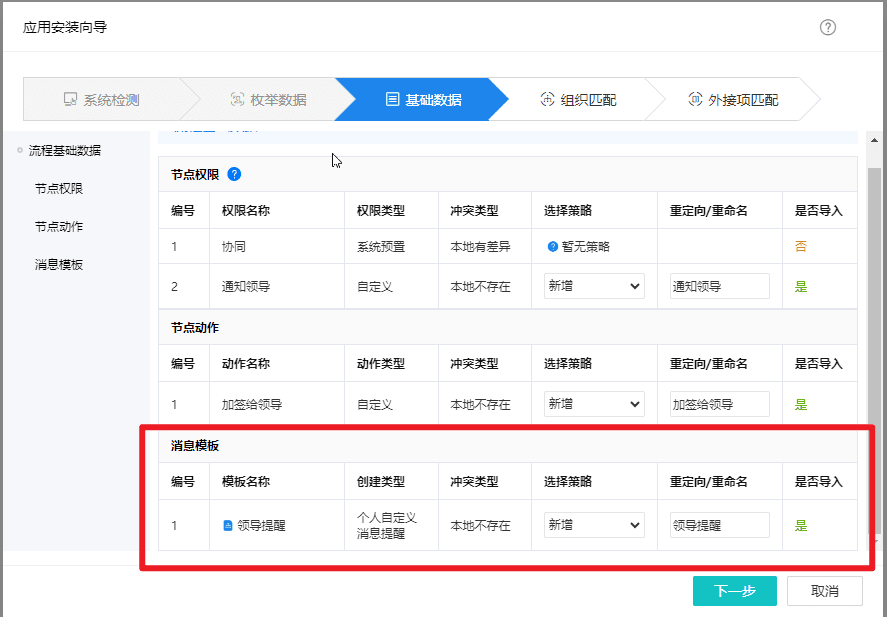Edit the 通知领导 rename field
The width and height of the screenshot is (887, 617).
click(720, 286)
